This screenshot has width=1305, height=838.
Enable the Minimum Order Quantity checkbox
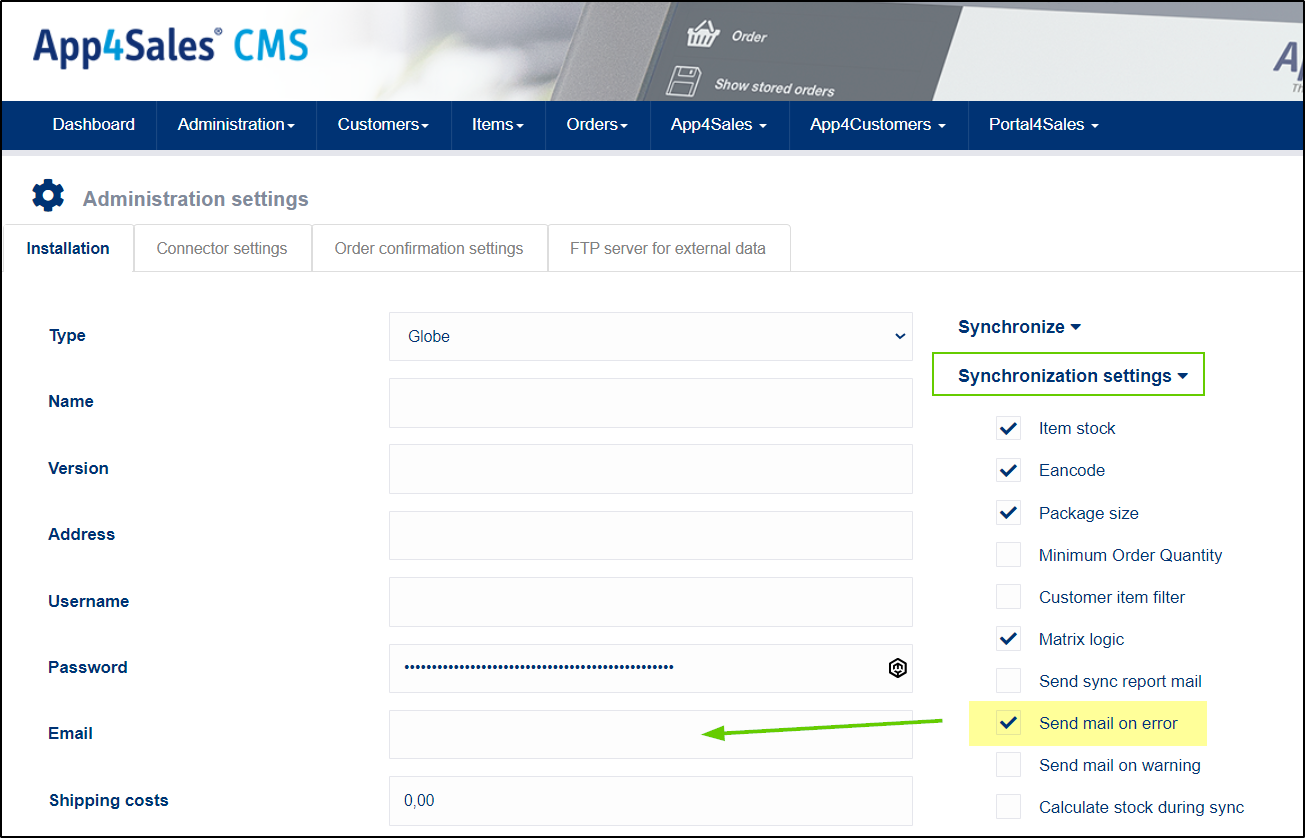[x=1008, y=554]
